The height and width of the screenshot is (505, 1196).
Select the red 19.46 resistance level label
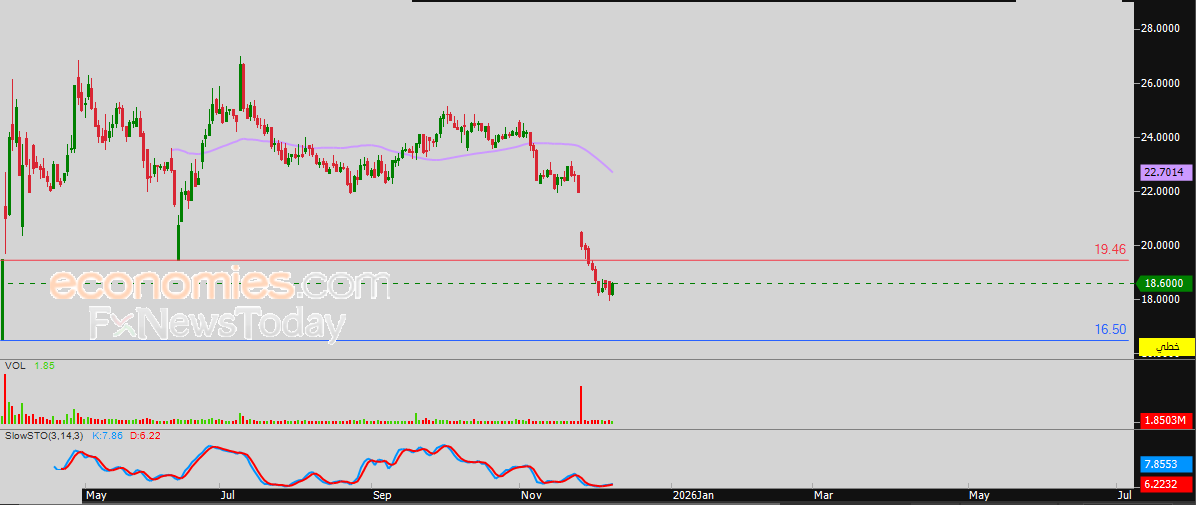[1111, 249]
